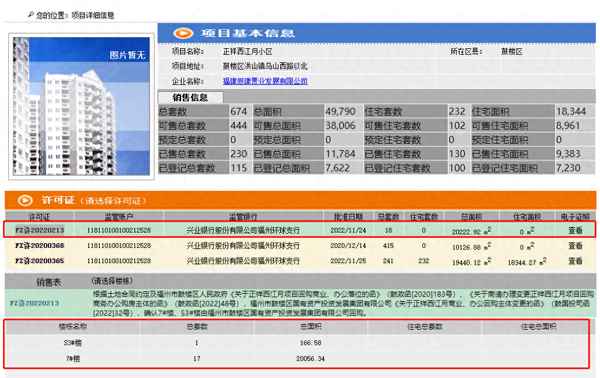
Task: Click the orange play icon beside 项目基本信息
Action: 183,33
